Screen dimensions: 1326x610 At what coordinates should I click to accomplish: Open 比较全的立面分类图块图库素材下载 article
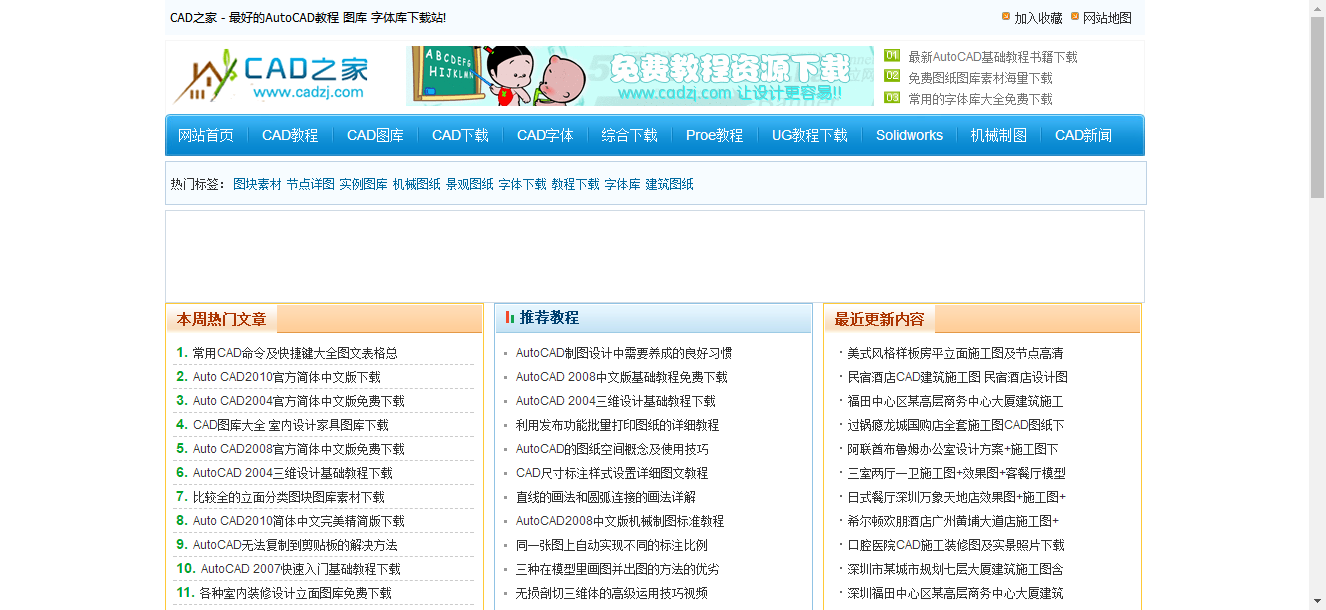[x=289, y=497]
